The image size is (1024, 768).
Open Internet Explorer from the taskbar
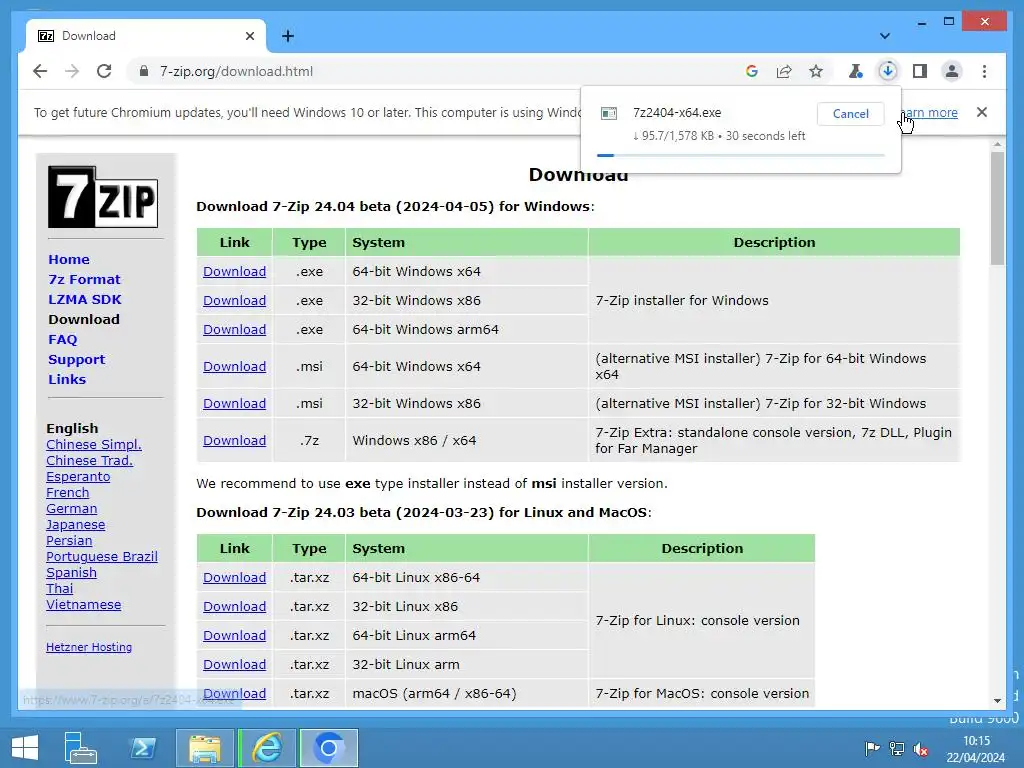click(x=267, y=748)
